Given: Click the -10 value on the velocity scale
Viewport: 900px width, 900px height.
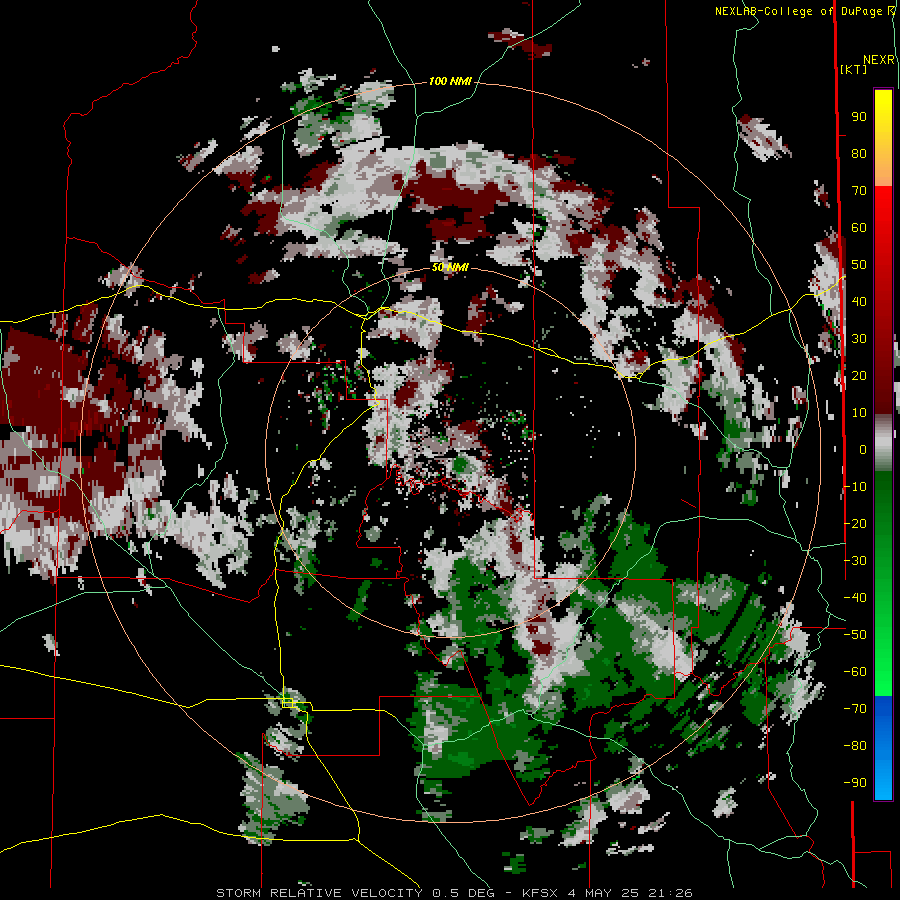Looking at the screenshot, I should 855,487.
